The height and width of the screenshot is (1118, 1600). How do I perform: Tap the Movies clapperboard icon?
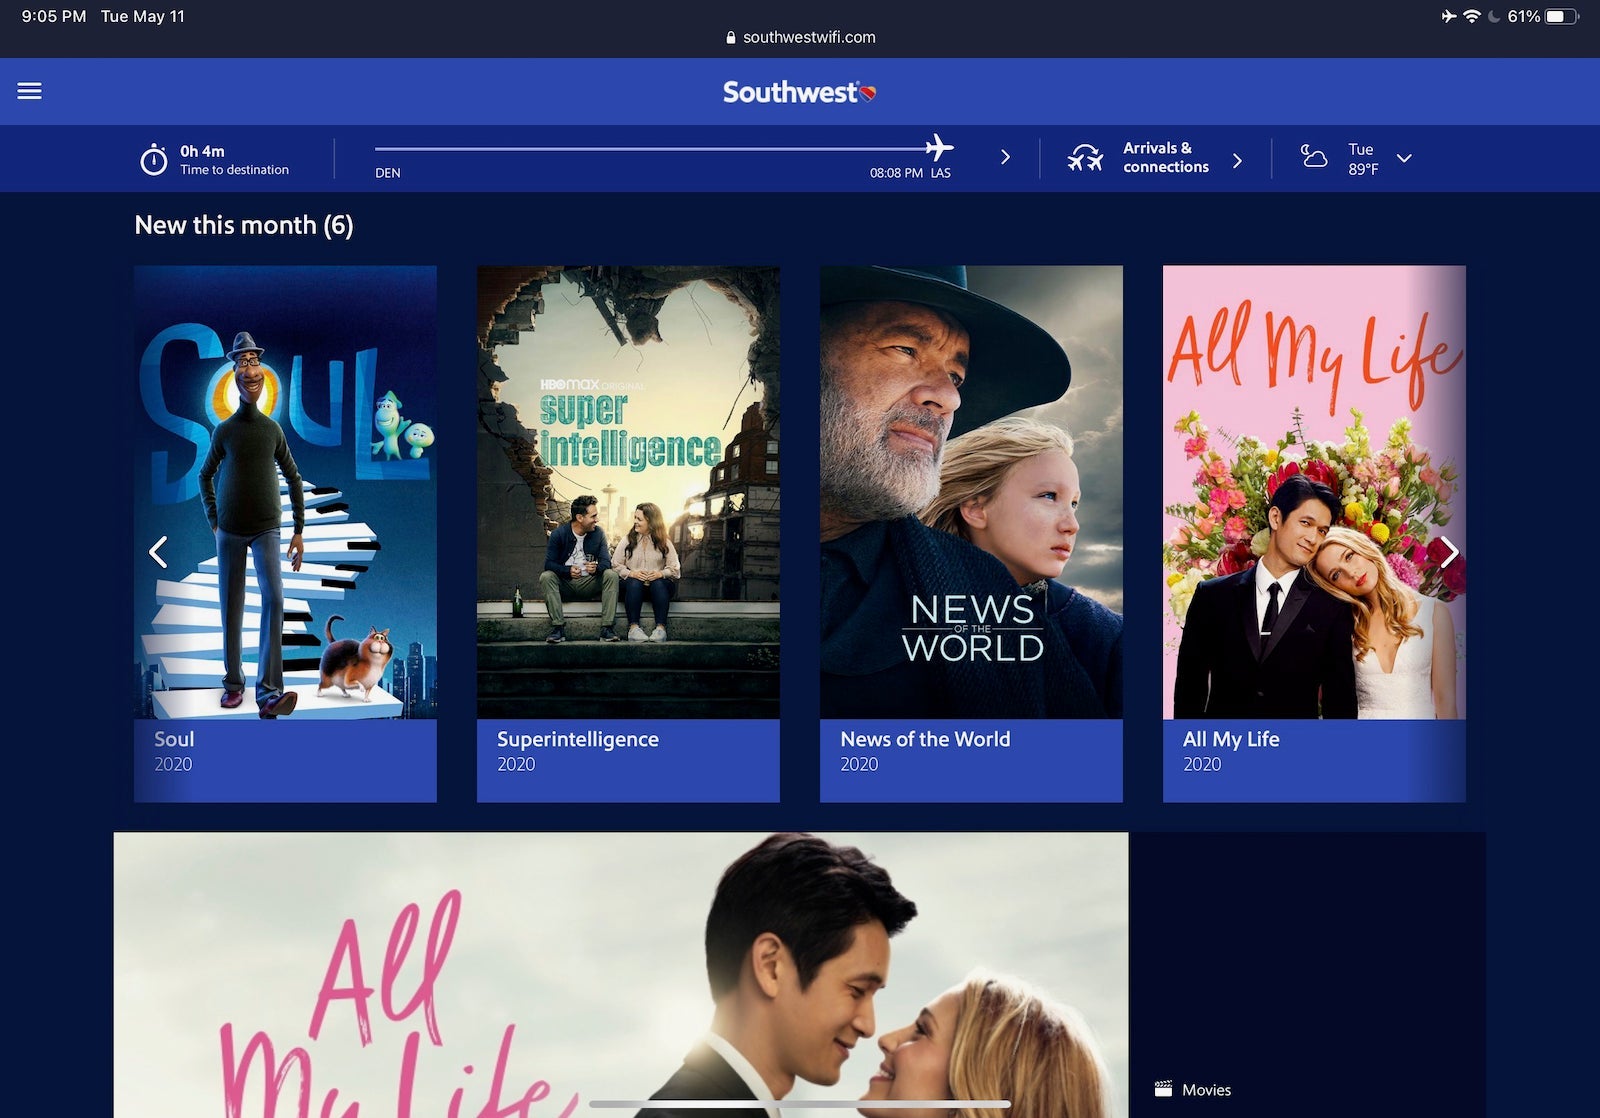pyautogui.click(x=1163, y=1089)
